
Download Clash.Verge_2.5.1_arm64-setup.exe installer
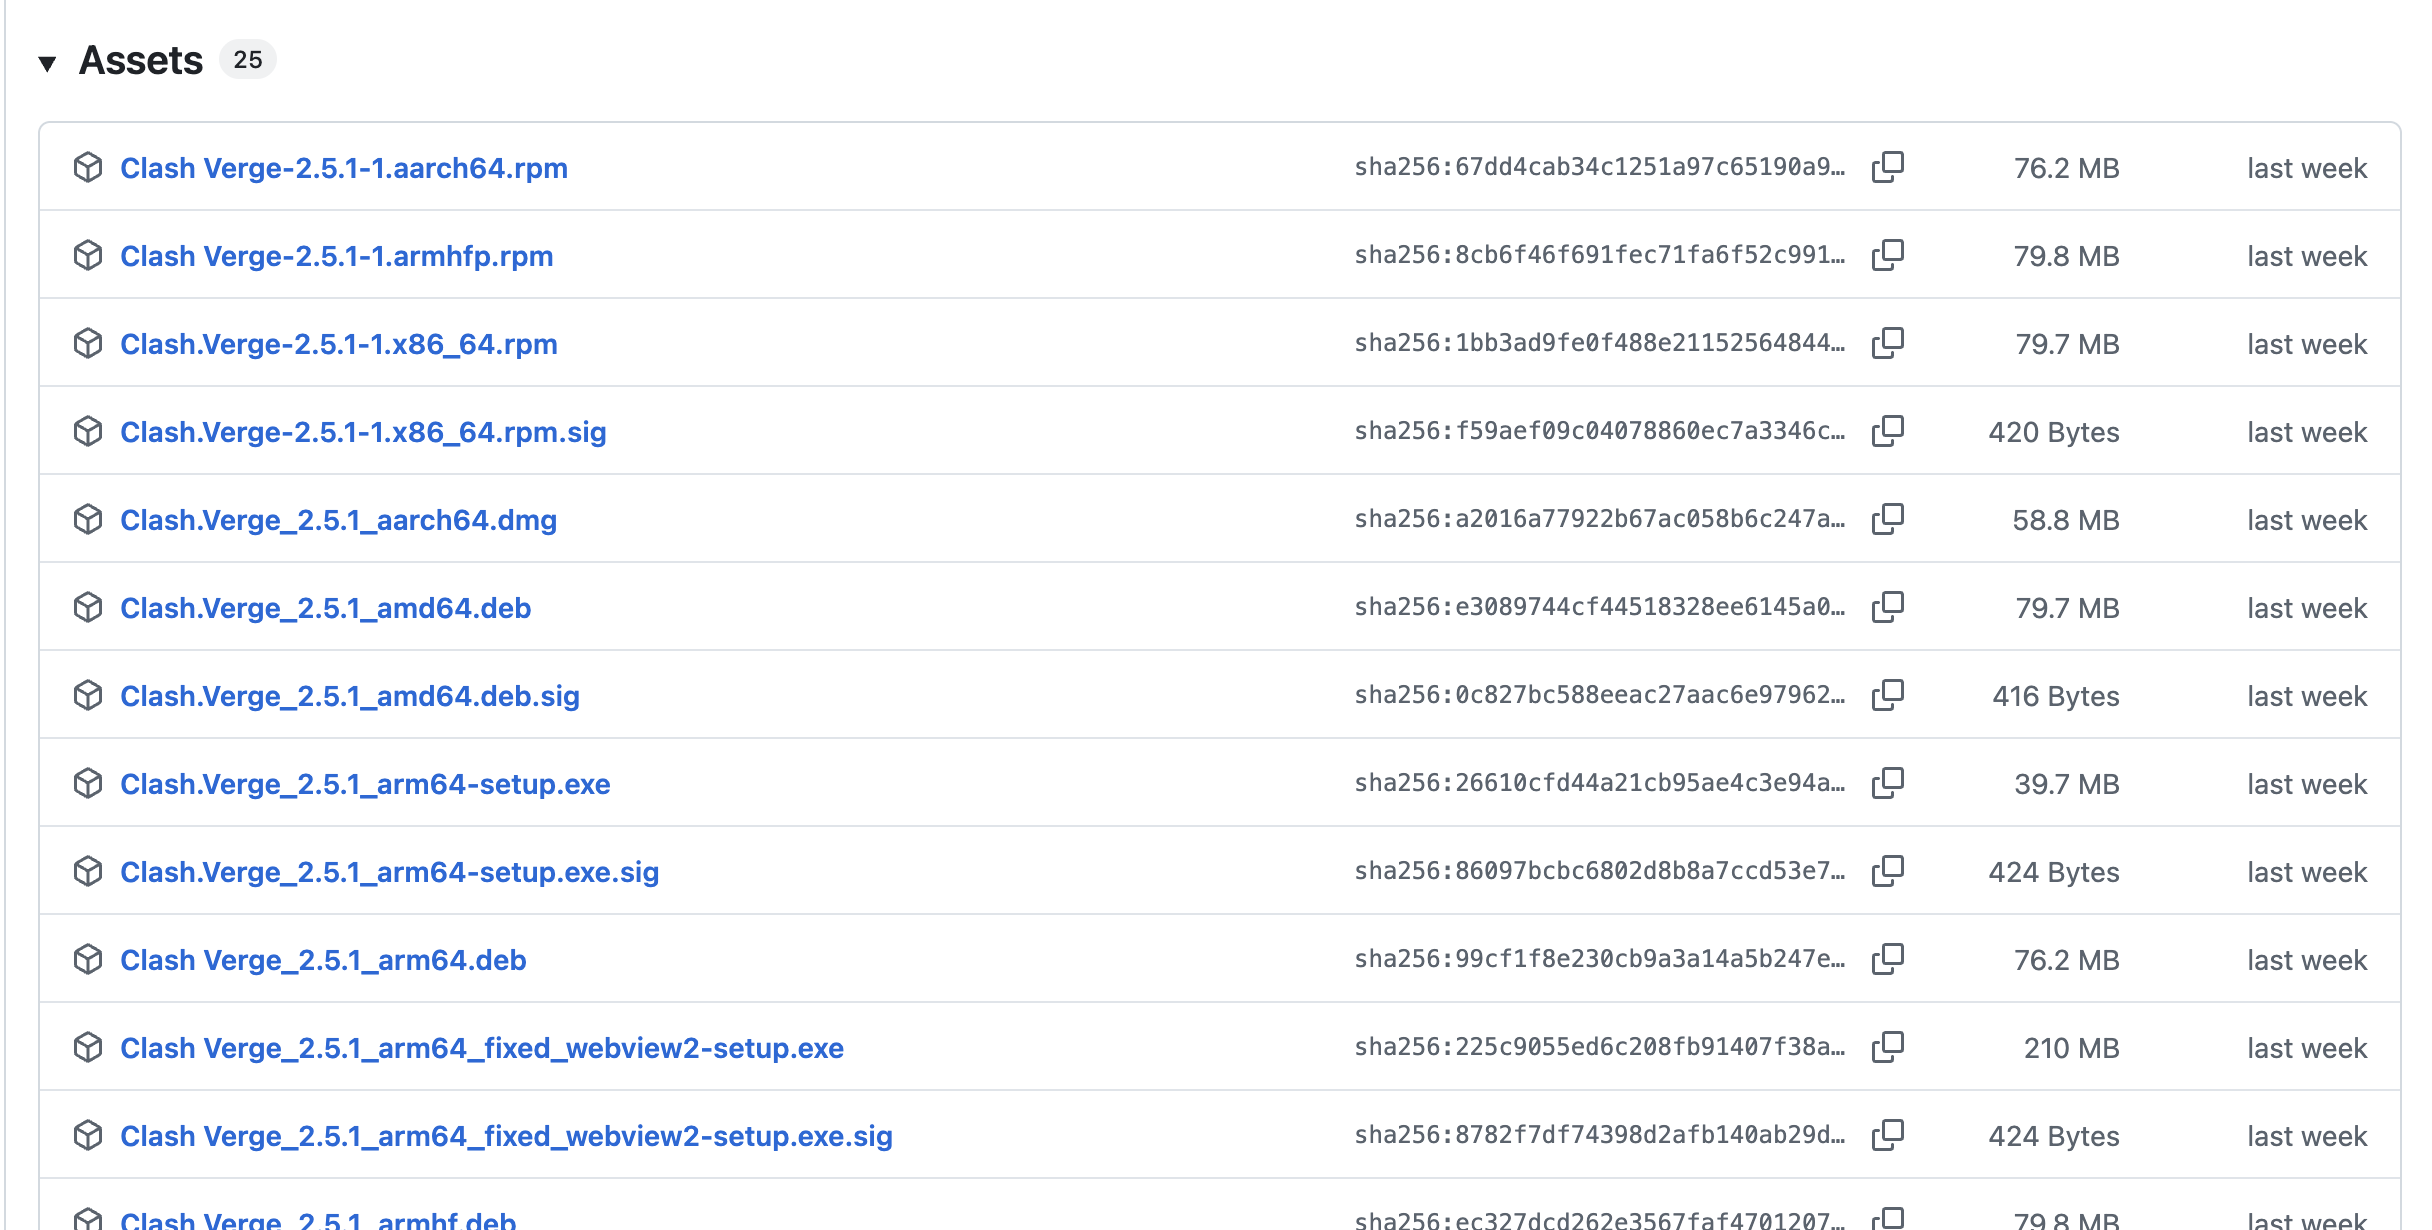365,784
